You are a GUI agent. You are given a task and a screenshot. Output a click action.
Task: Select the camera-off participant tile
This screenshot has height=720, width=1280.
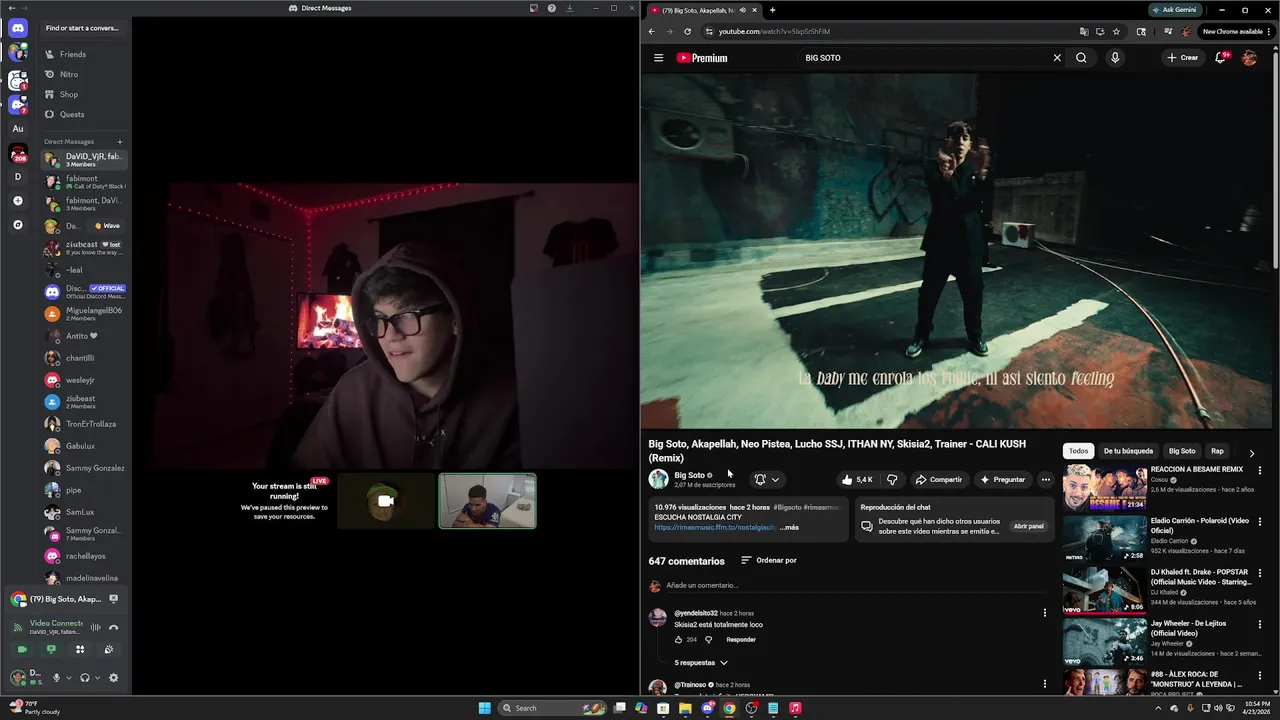(386, 501)
